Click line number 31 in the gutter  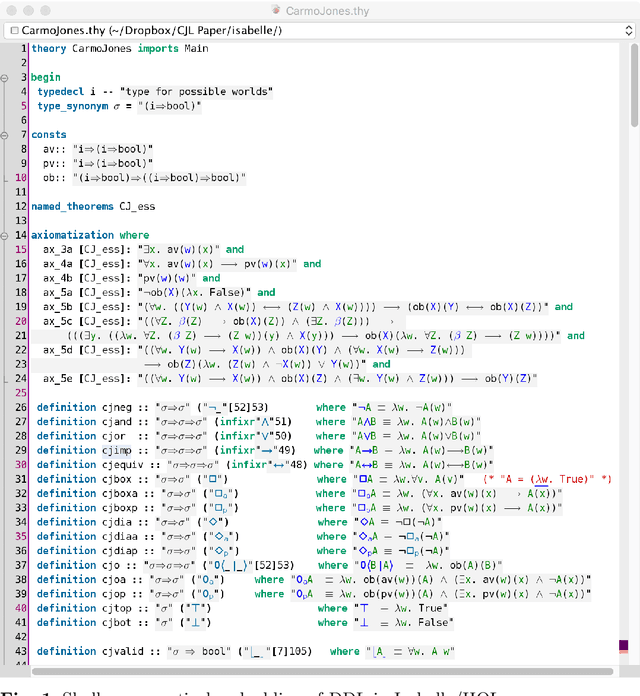[20, 479]
